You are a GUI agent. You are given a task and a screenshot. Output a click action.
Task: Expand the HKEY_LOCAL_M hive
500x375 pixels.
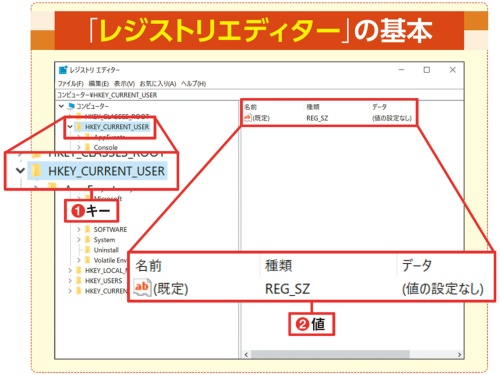point(70,271)
